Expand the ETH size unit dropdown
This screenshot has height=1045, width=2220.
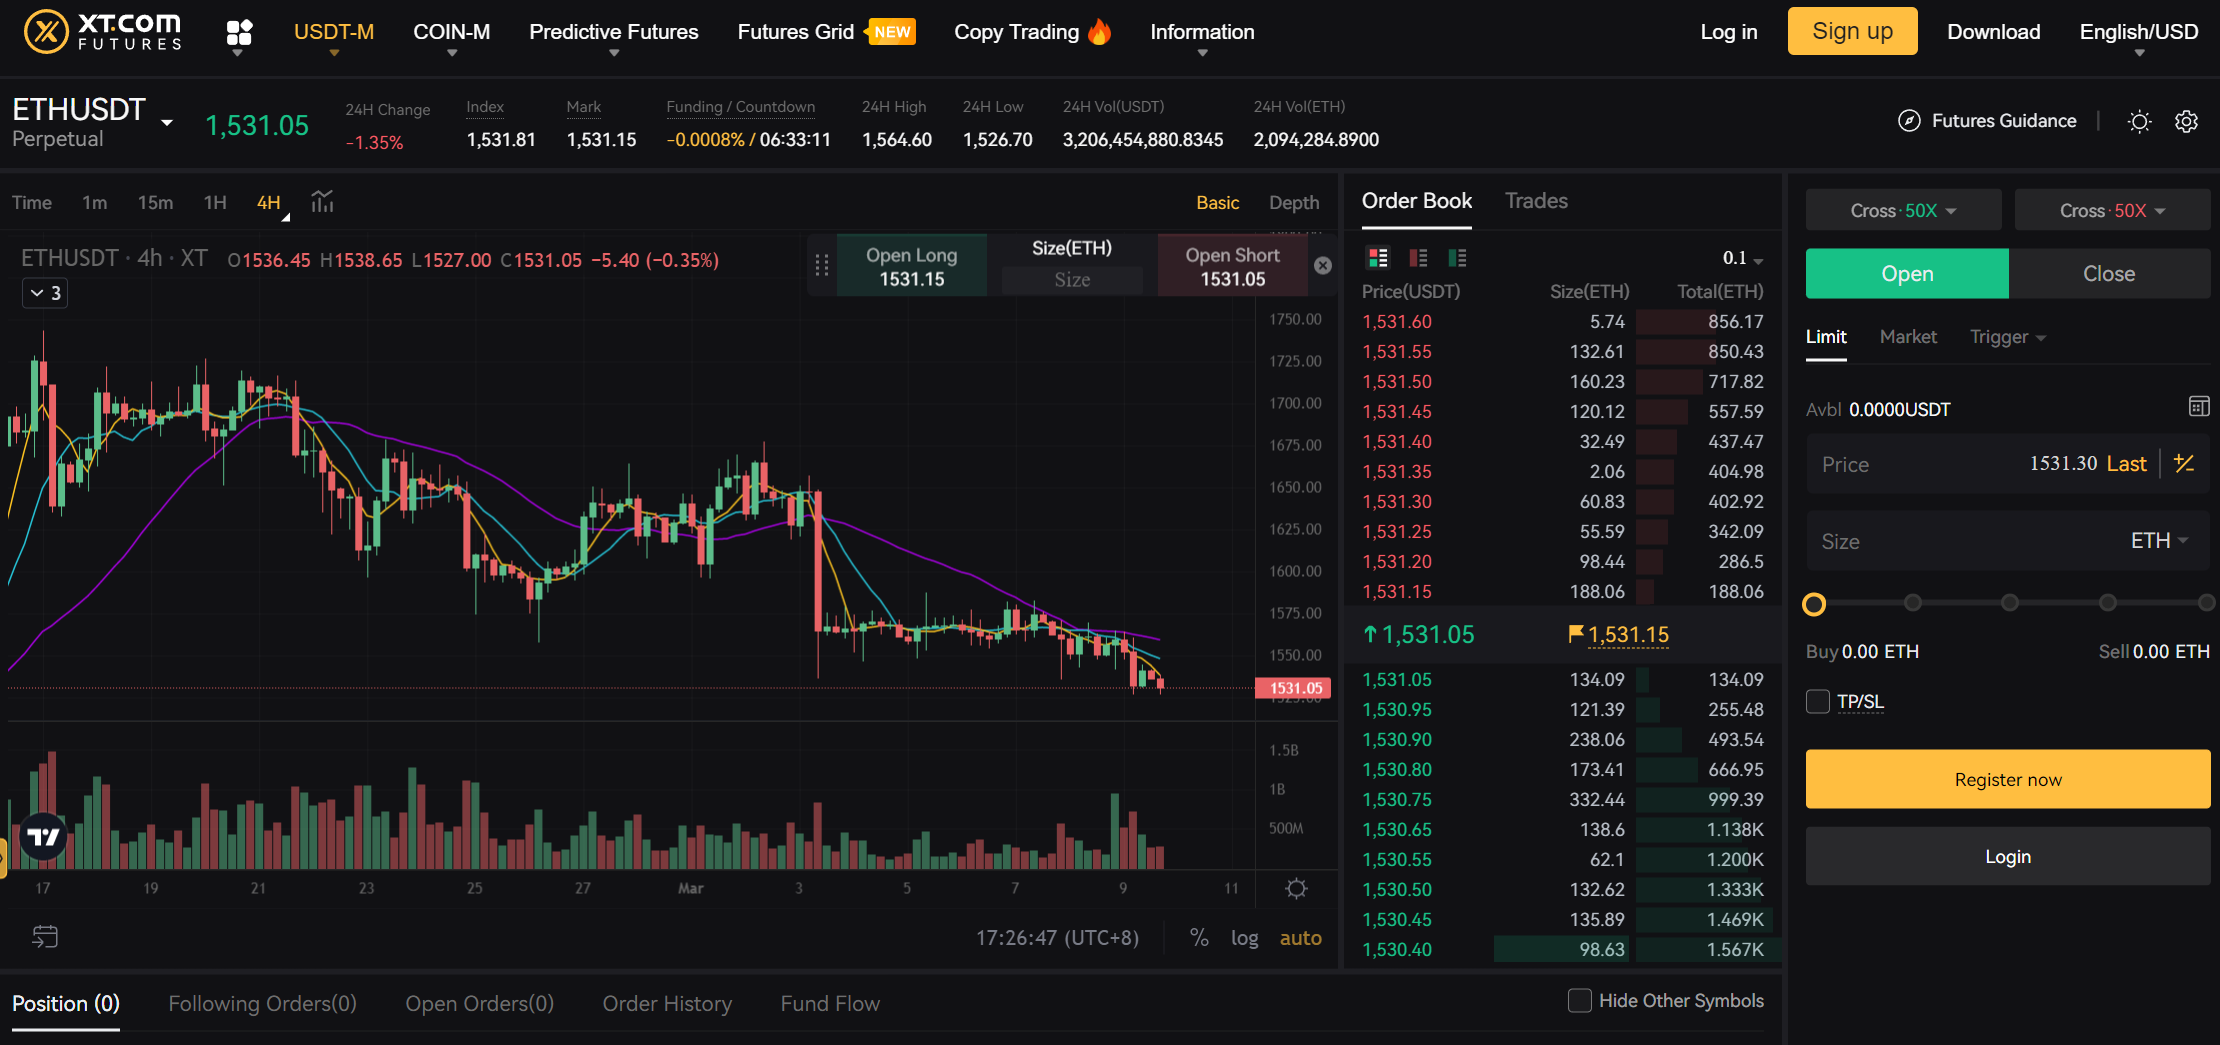[x=2159, y=540]
